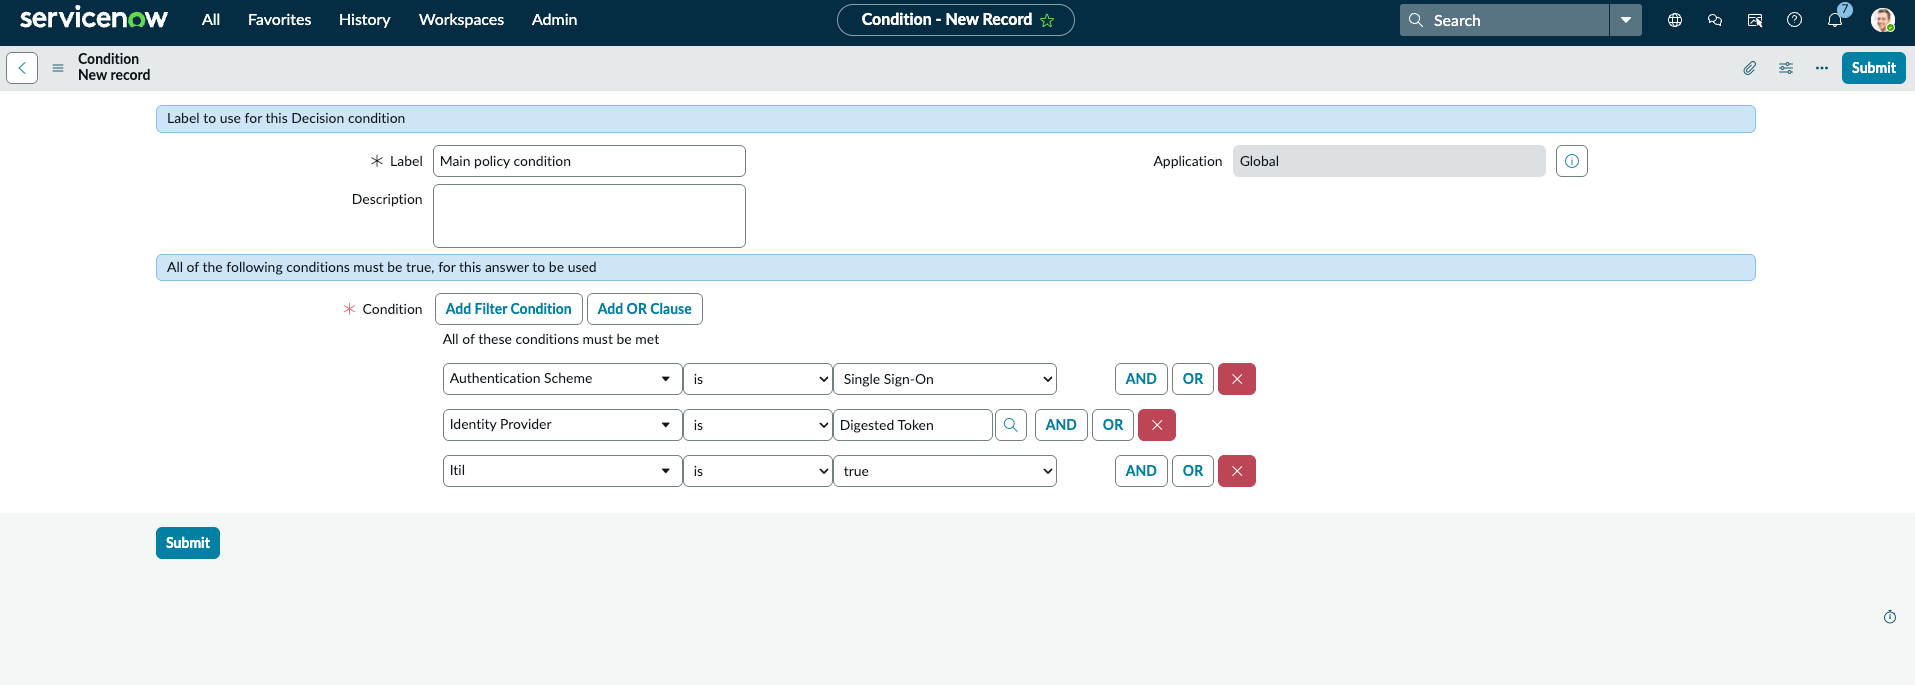Open notifications bell icon

[x=1835, y=20]
